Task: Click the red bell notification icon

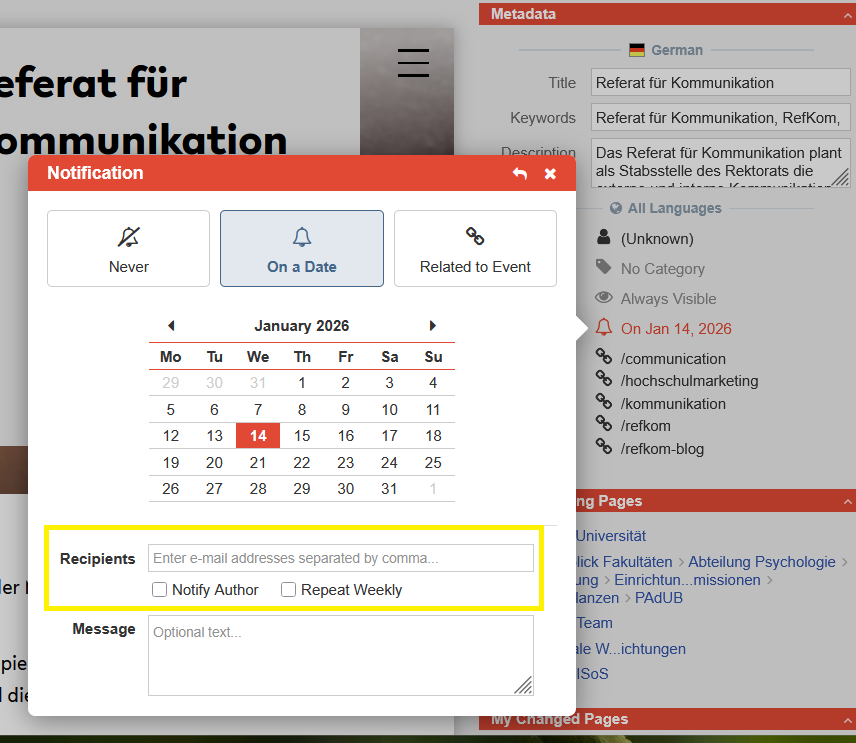Action: (603, 328)
